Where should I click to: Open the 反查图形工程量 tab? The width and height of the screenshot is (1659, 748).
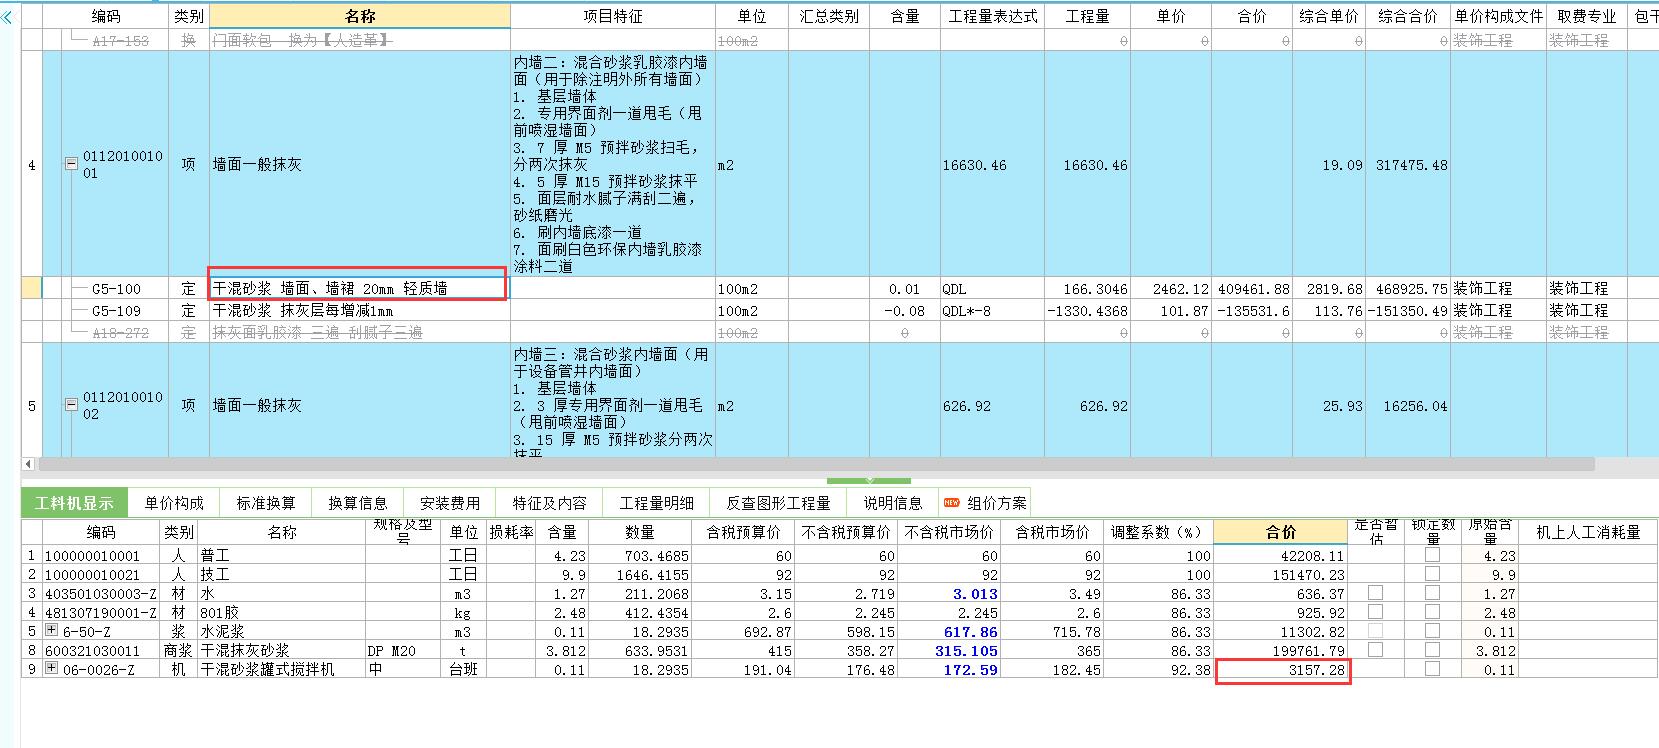[x=778, y=502]
